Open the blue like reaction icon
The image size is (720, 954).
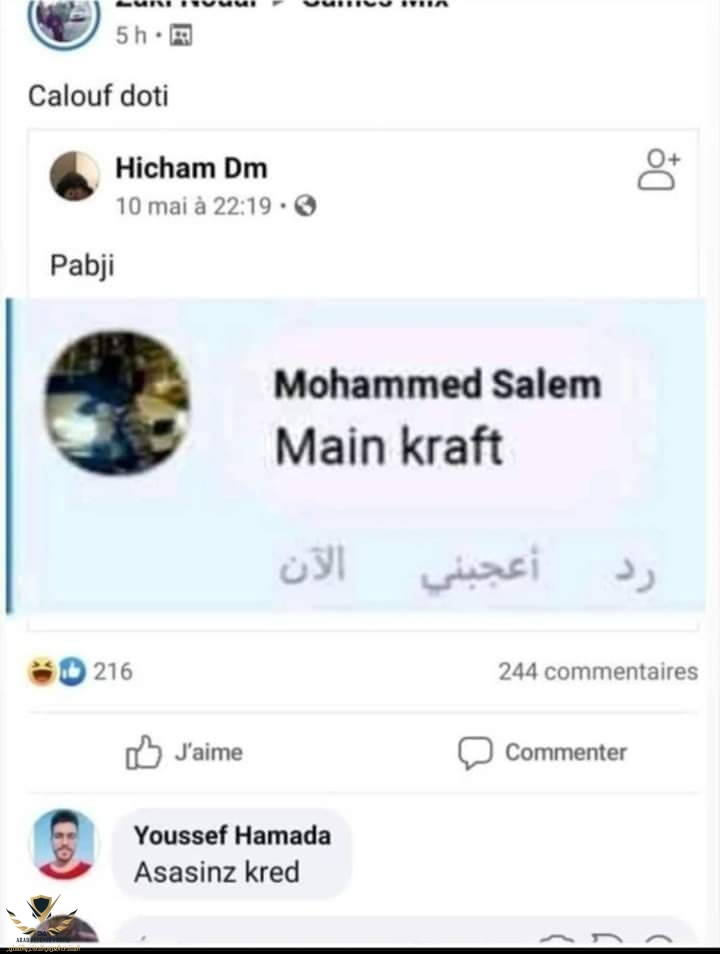point(72,672)
